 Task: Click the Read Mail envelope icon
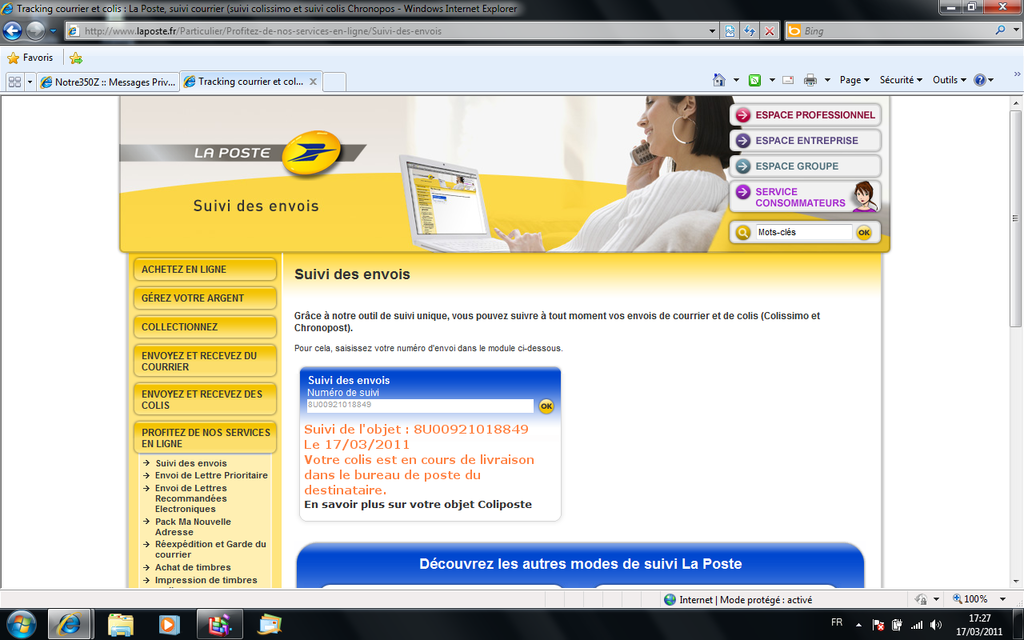point(788,80)
